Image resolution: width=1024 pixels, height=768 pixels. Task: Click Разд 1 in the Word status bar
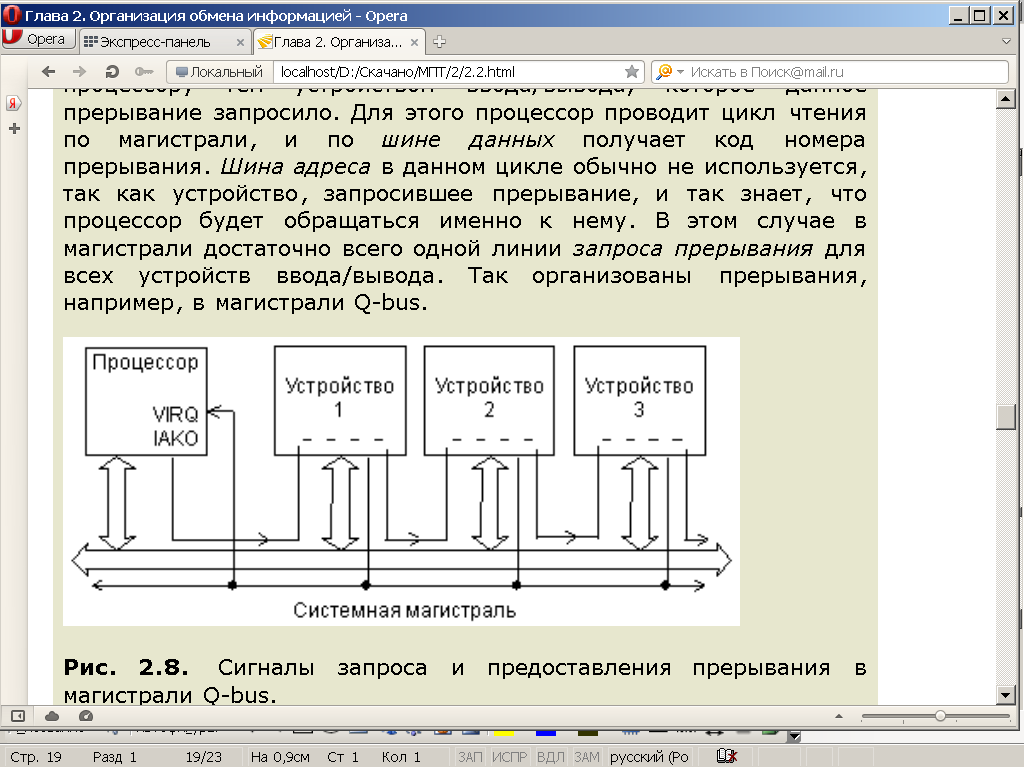[114, 757]
